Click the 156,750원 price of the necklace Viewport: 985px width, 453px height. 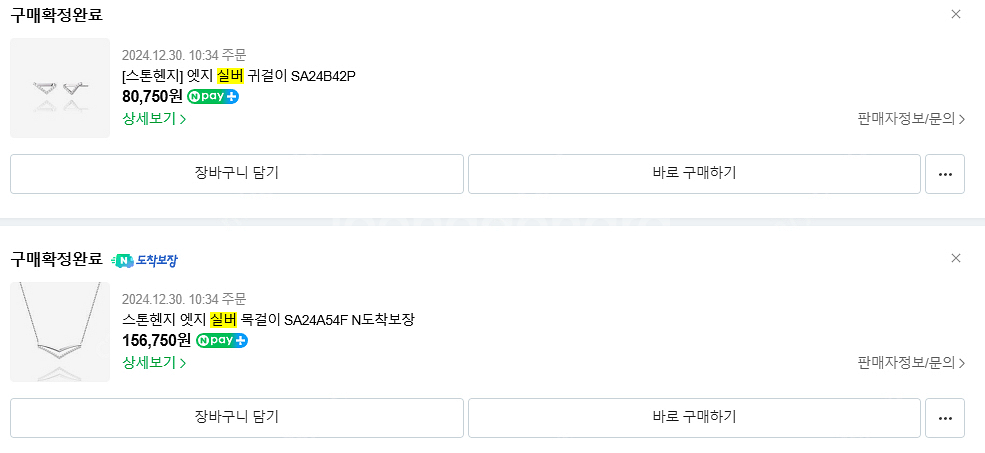(156, 341)
